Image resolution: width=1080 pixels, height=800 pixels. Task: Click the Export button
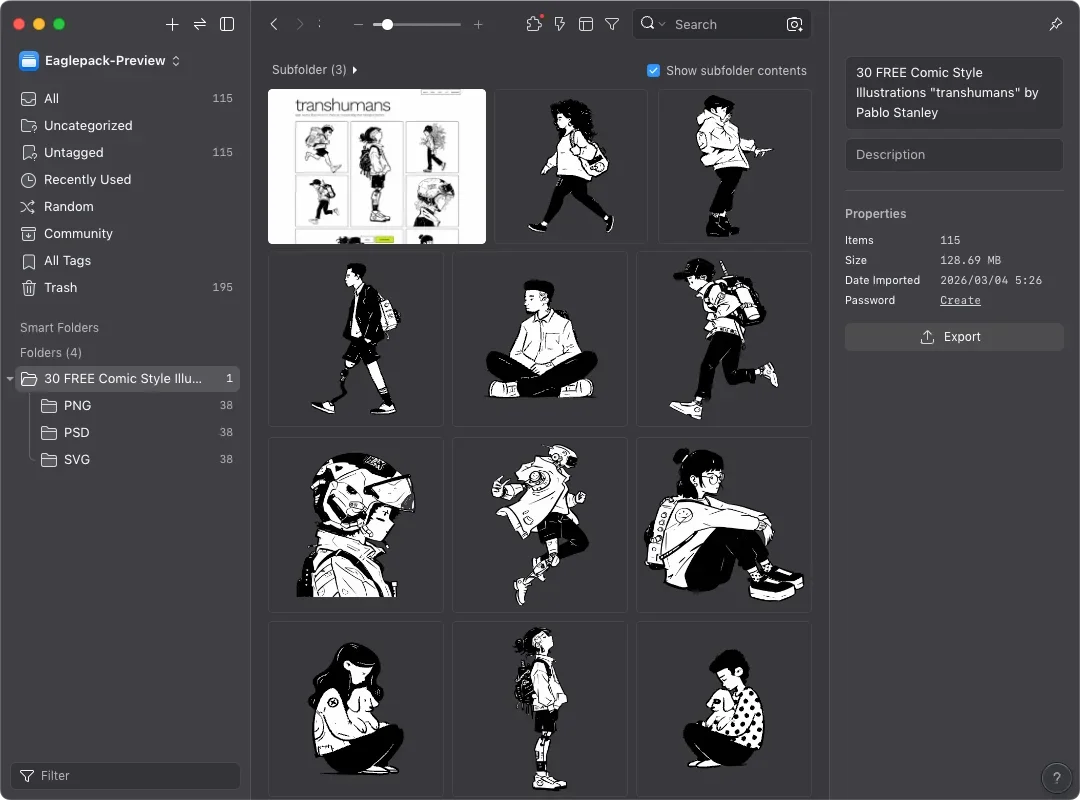[x=954, y=337]
